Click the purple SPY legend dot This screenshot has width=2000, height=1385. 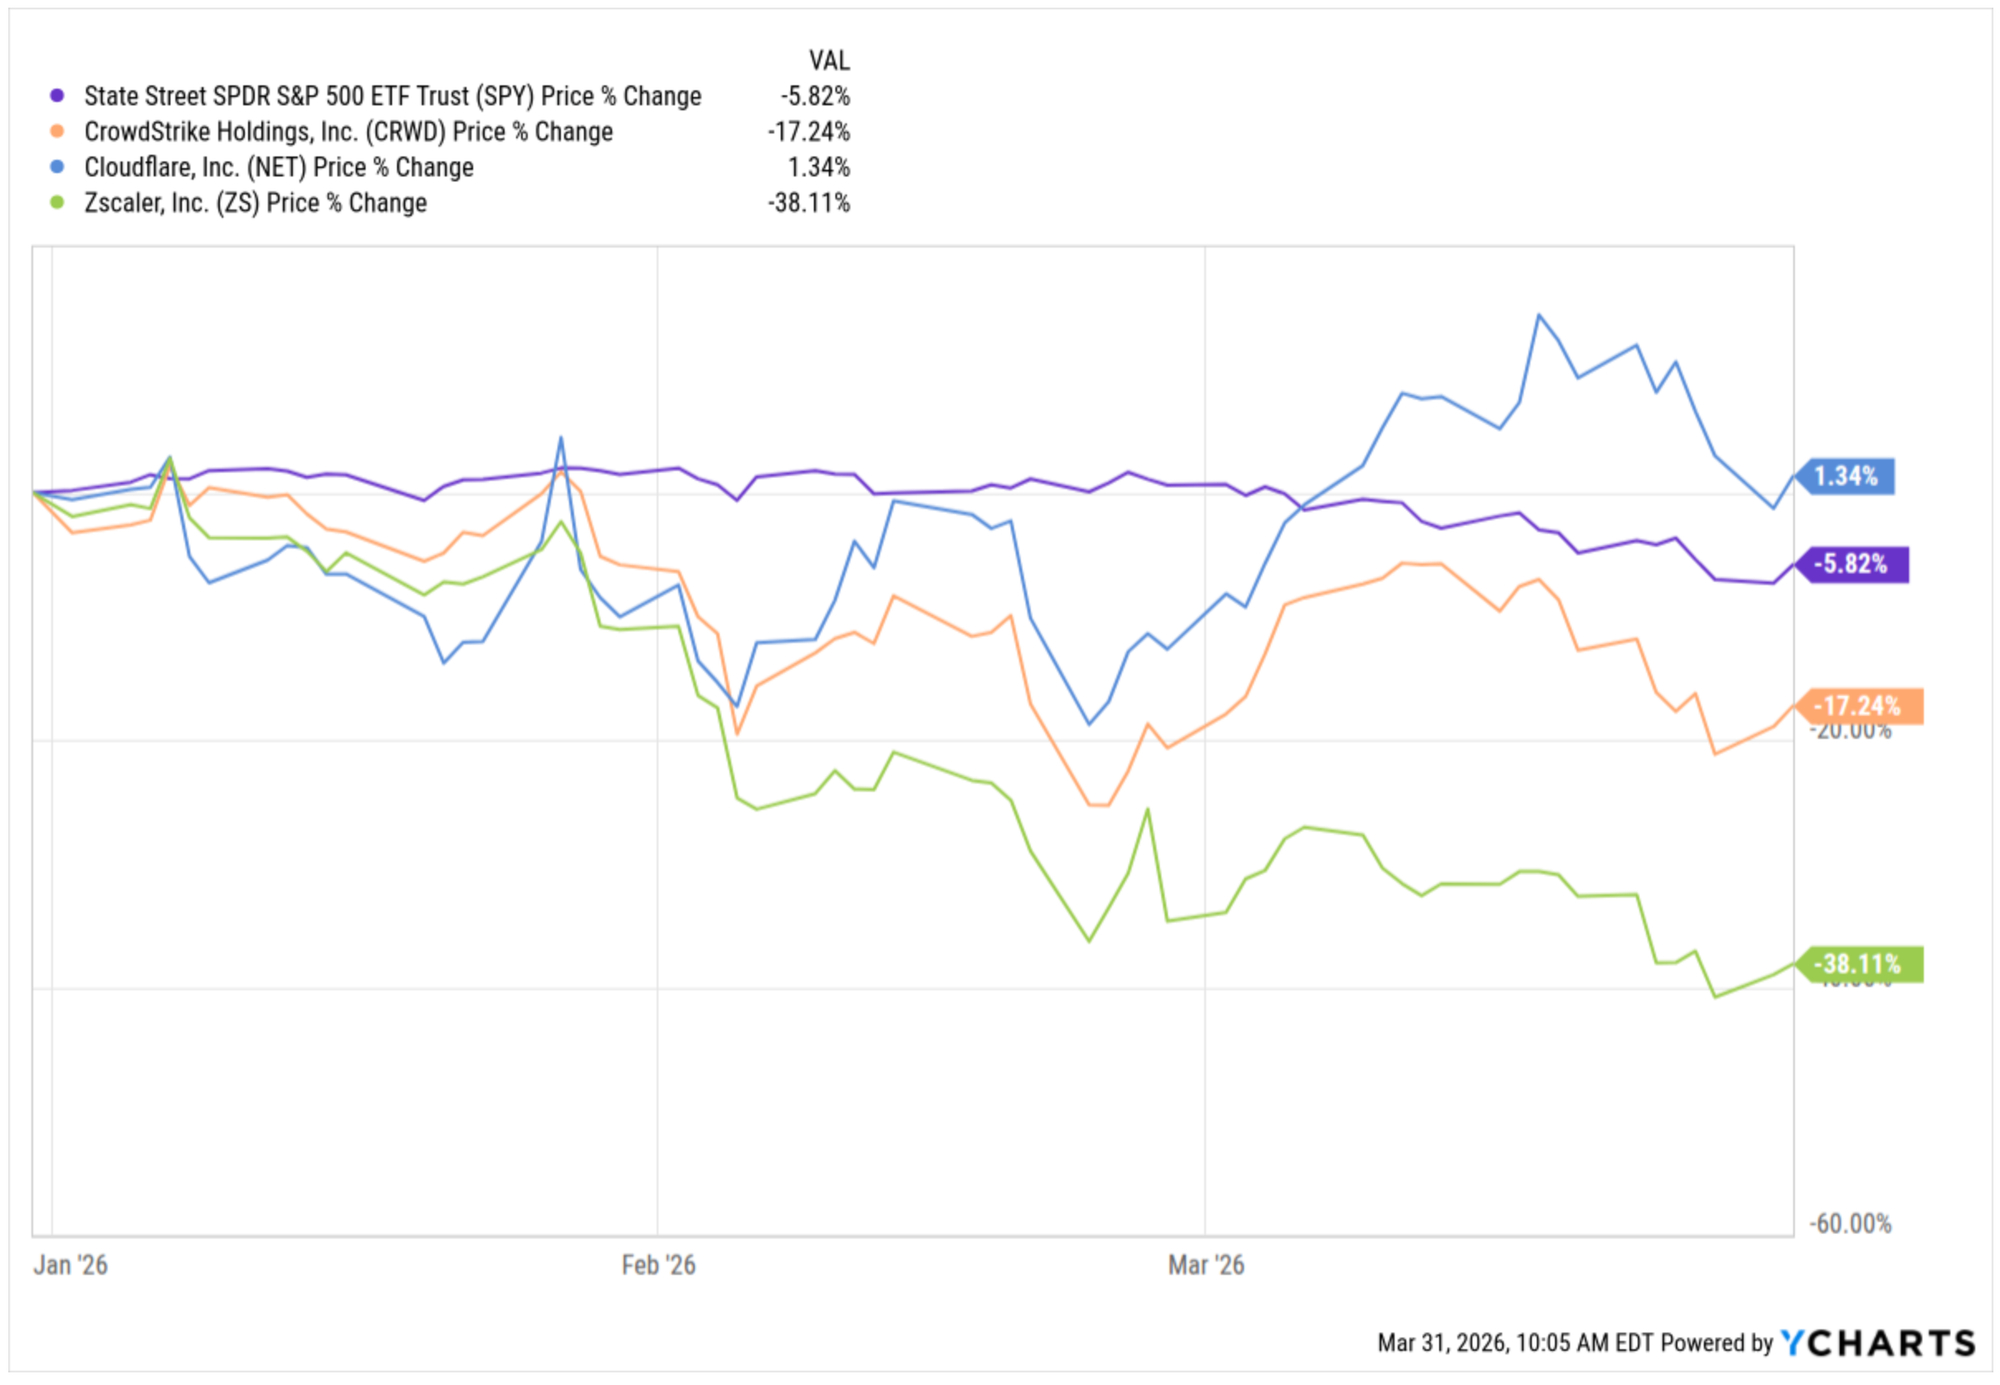[x=57, y=96]
